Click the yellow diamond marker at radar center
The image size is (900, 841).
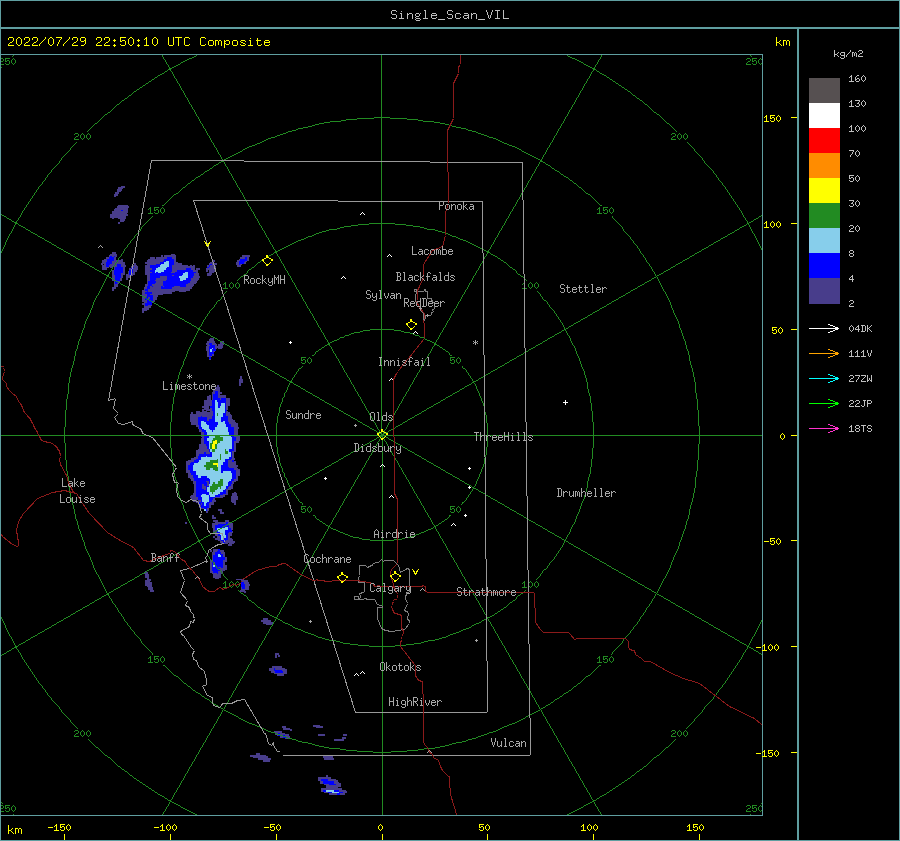[x=382, y=435]
